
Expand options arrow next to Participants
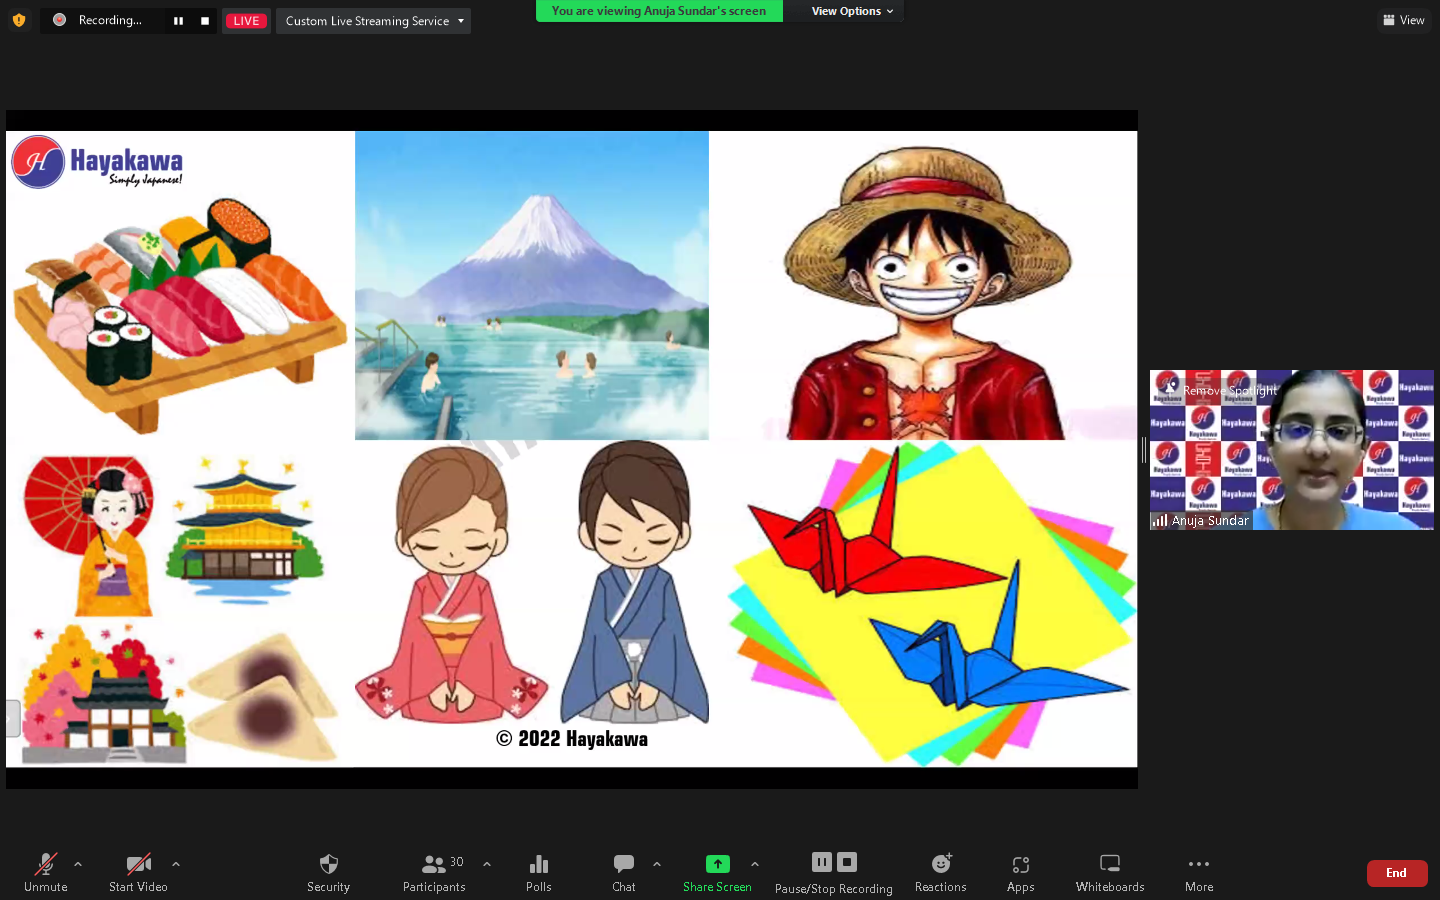(487, 864)
